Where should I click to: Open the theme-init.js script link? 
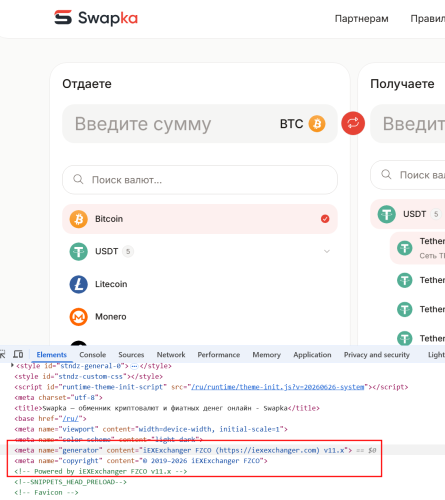click(278, 387)
